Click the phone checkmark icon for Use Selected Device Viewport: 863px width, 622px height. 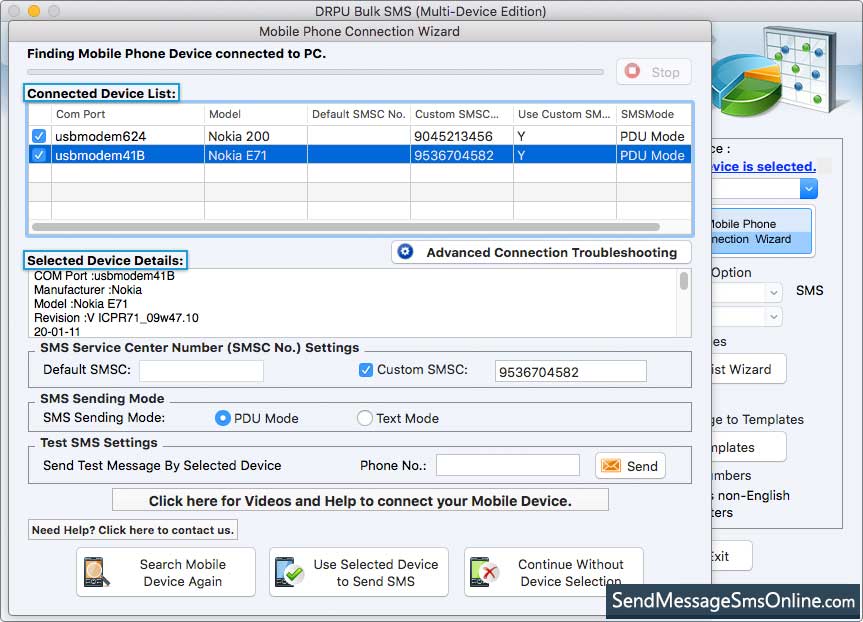290,572
